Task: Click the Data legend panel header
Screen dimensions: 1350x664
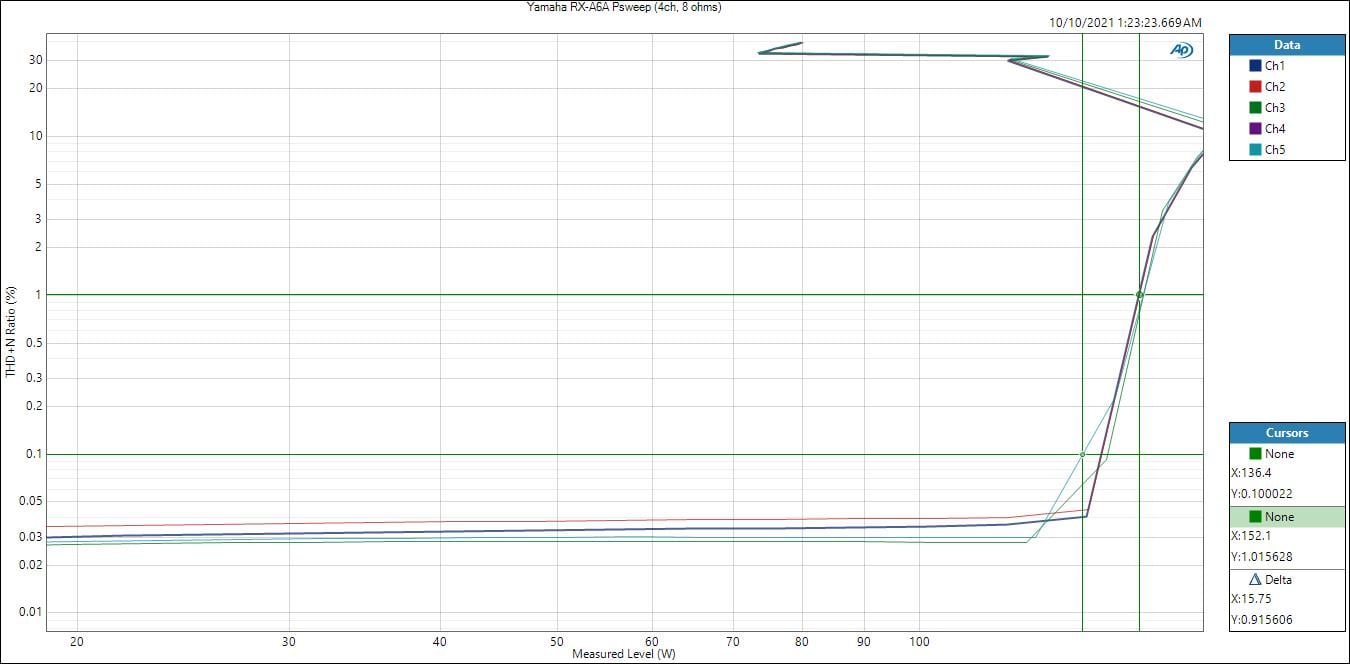Action: pos(1287,45)
